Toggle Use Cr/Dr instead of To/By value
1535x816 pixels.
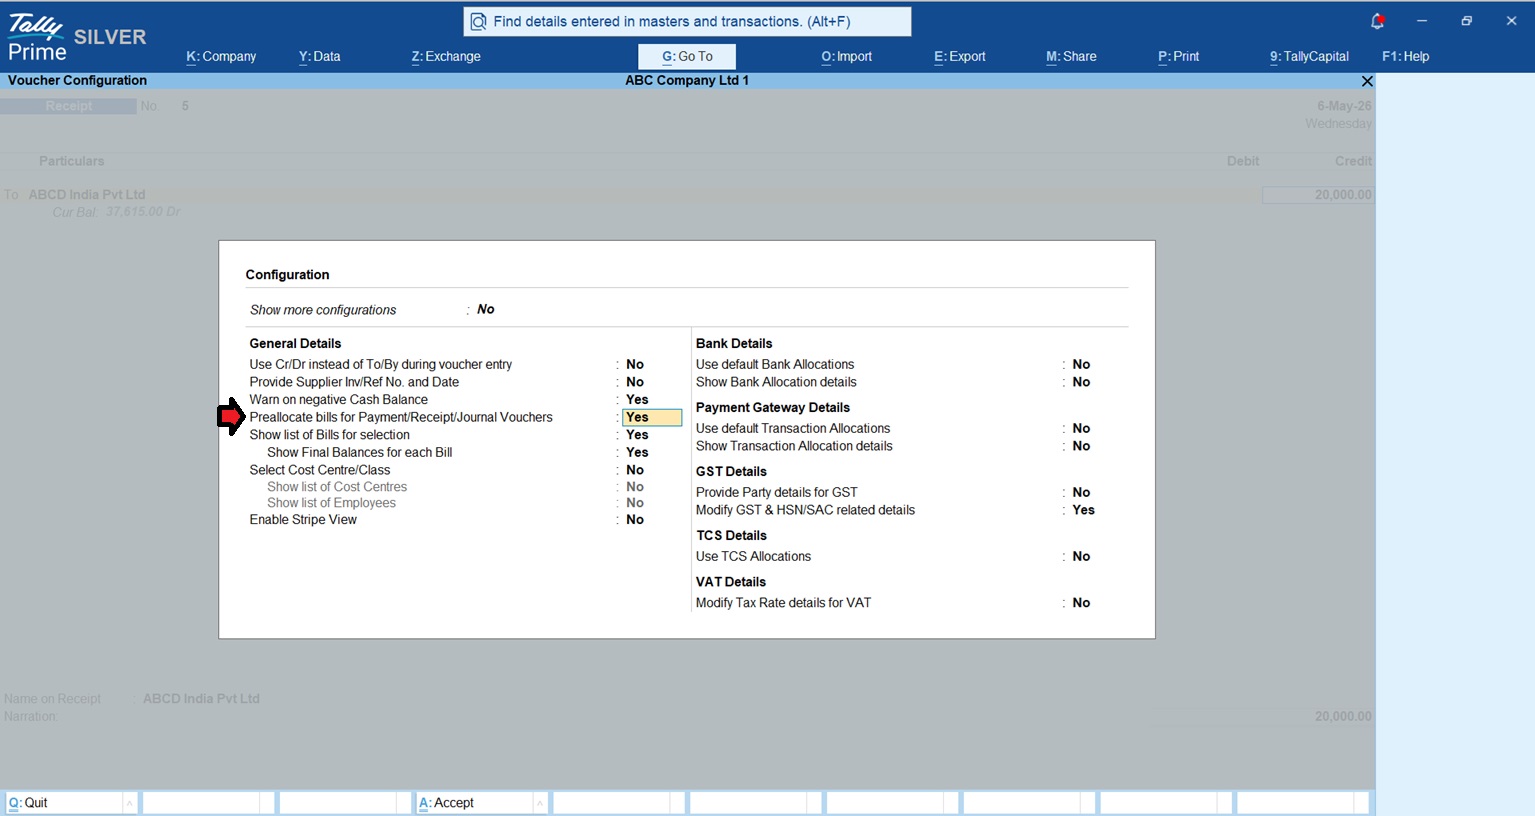635,364
